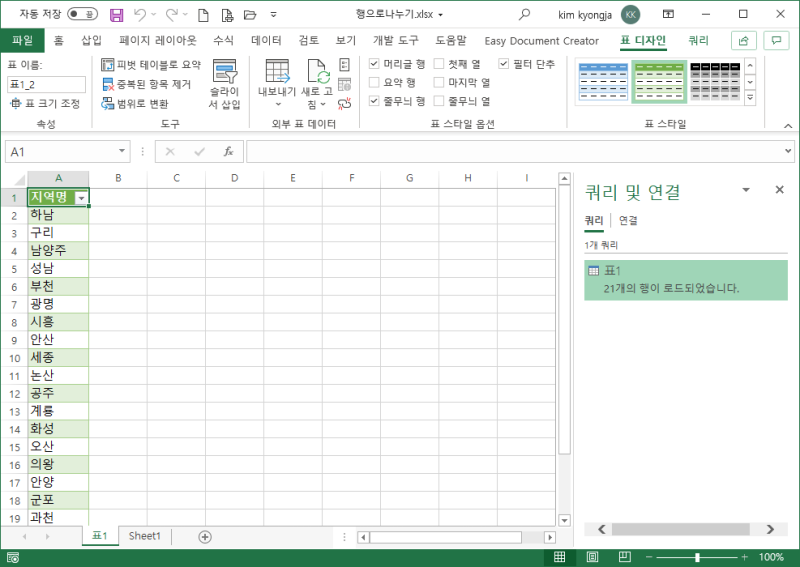This screenshot has height=567, width=800.
Task: Open the Name Box dropdown arrow
Action: click(122, 151)
